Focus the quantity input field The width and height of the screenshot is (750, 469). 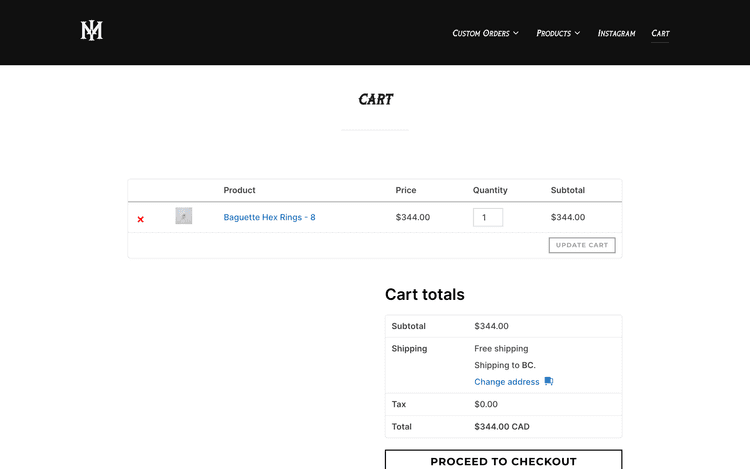(488, 217)
